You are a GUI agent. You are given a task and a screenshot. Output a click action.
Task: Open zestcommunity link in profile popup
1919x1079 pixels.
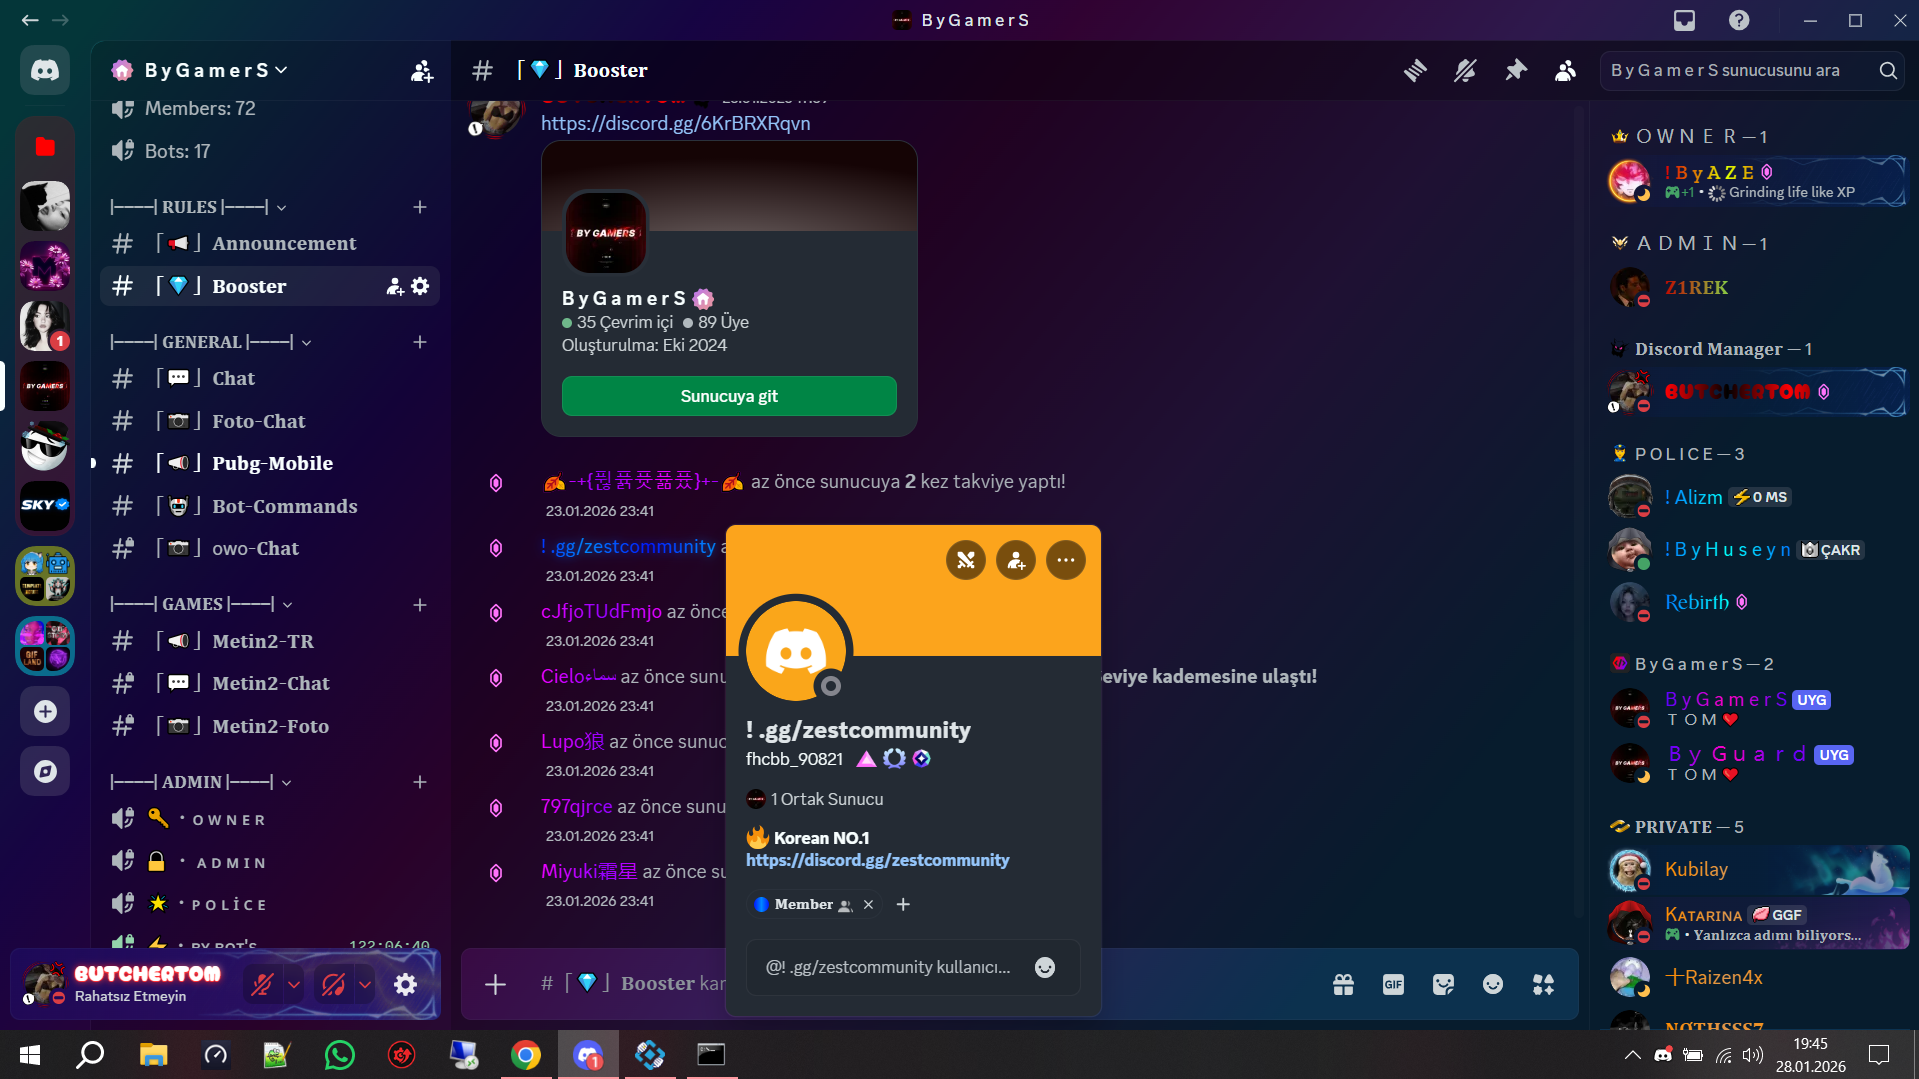click(877, 860)
